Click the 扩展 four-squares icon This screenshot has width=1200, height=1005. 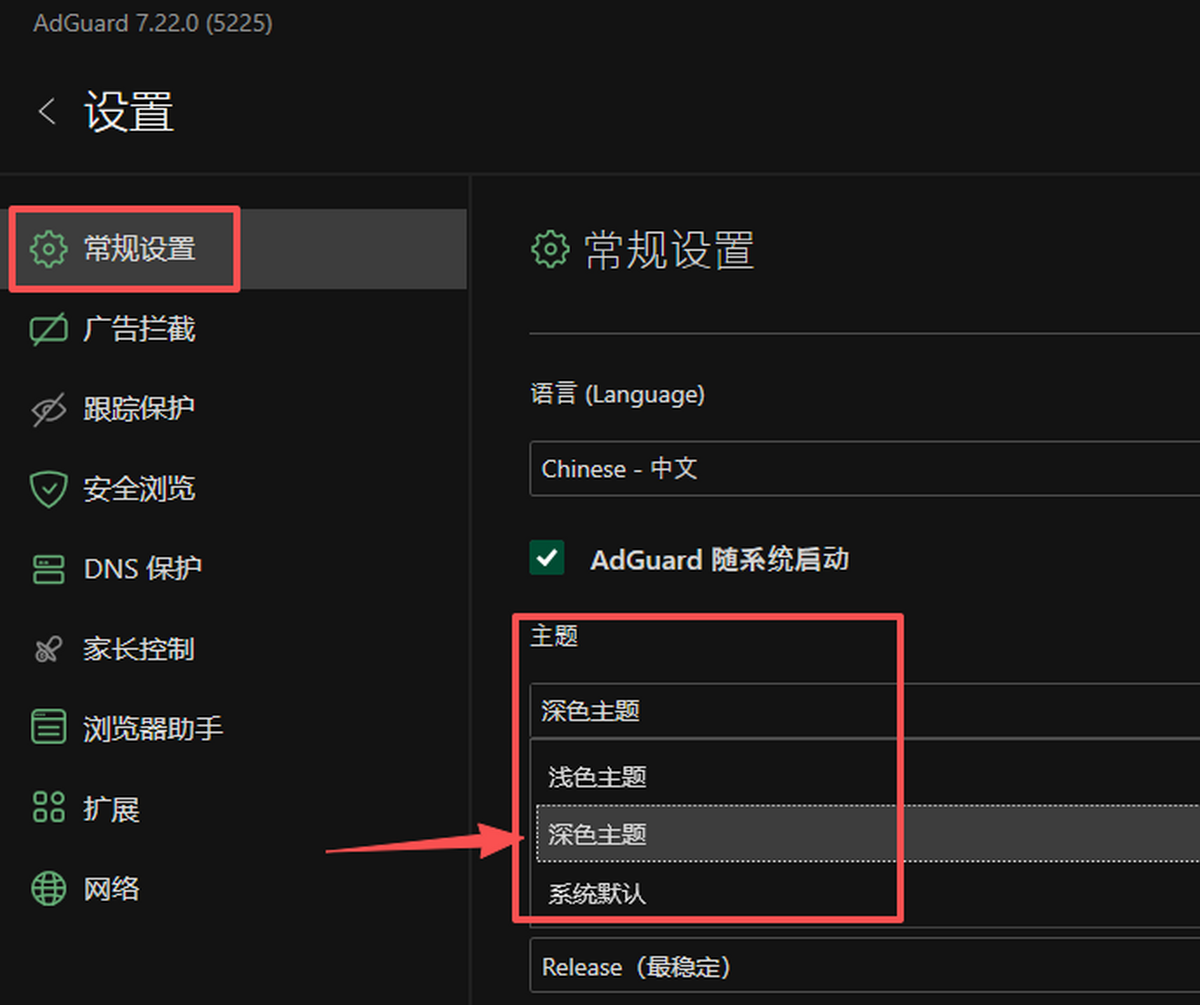pyautogui.click(x=48, y=808)
